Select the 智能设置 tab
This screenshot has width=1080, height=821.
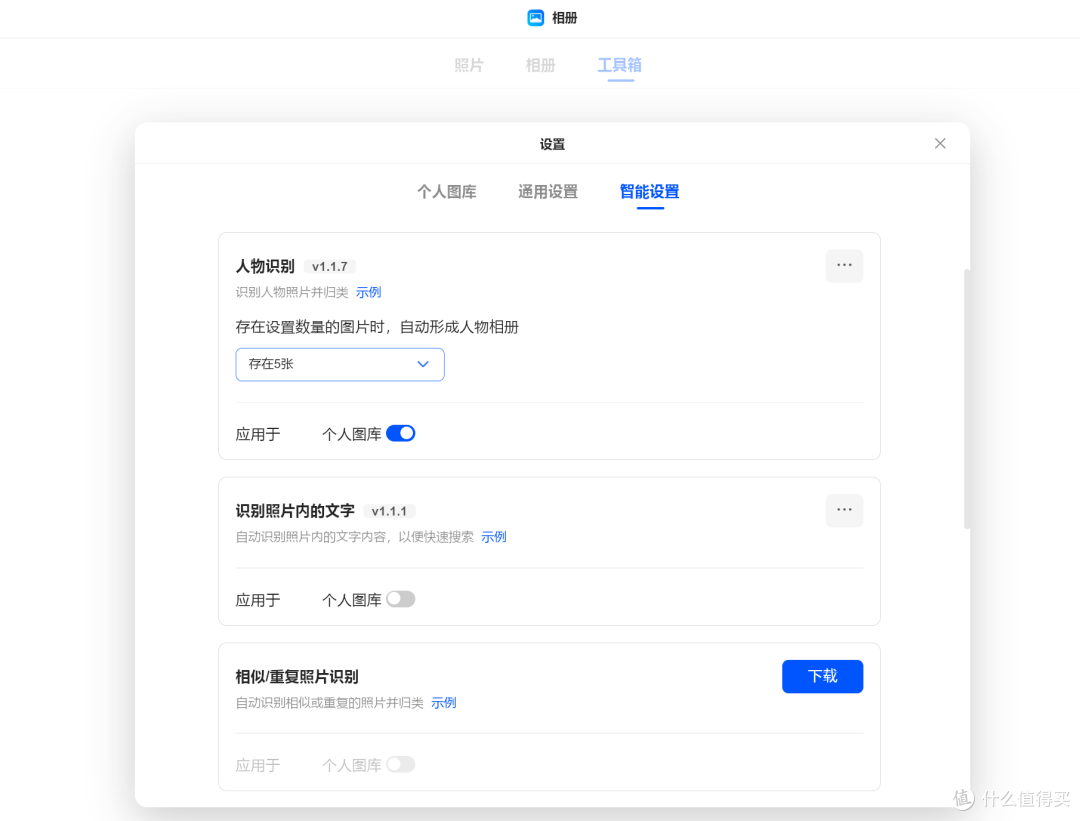649,192
